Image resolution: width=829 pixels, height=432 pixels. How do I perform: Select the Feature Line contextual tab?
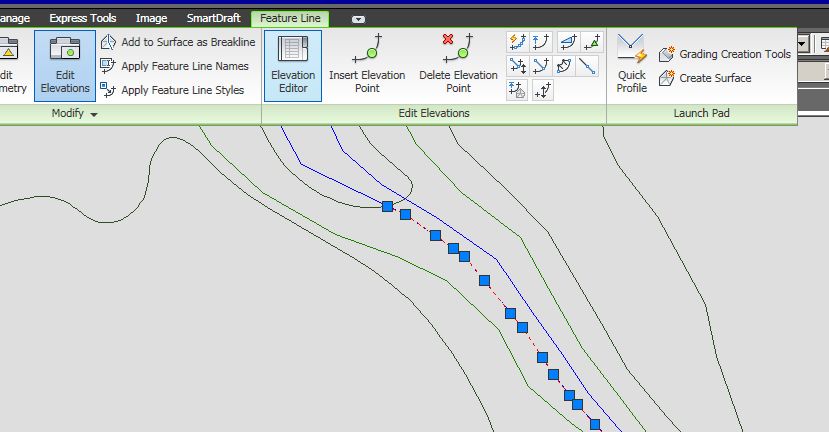tap(290, 19)
